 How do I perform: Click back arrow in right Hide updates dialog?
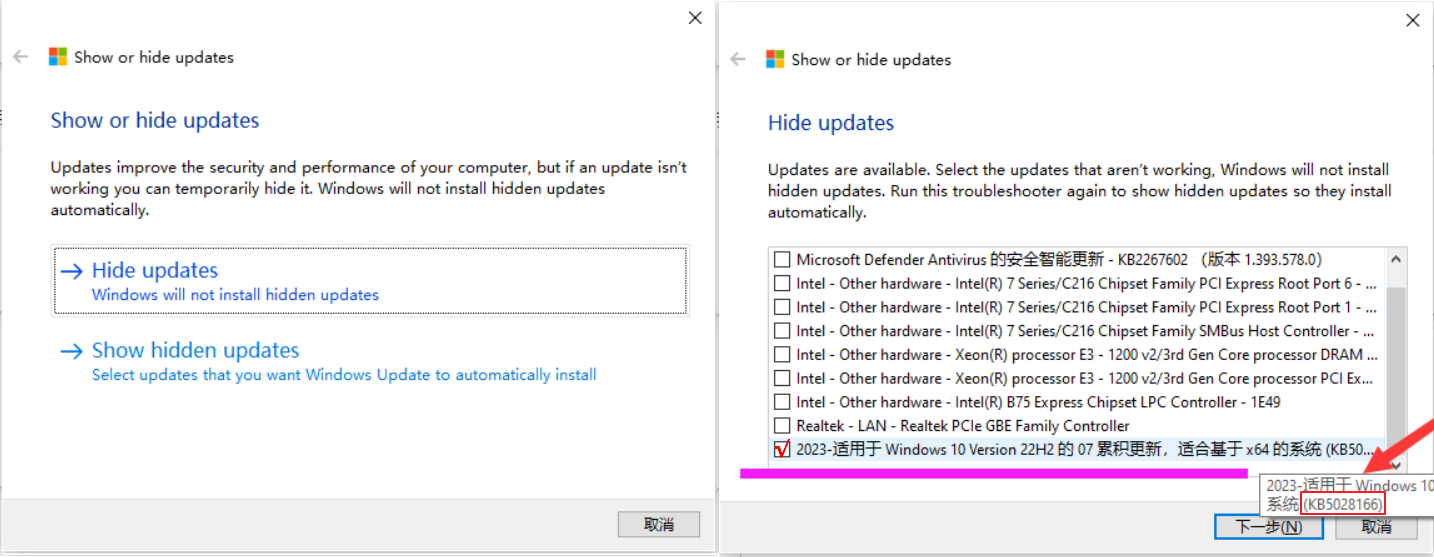pyautogui.click(x=738, y=59)
